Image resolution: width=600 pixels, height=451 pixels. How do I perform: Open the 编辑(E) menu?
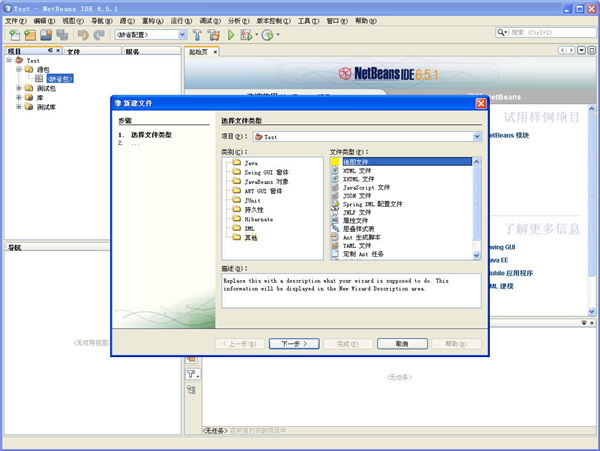coord(44,21)
